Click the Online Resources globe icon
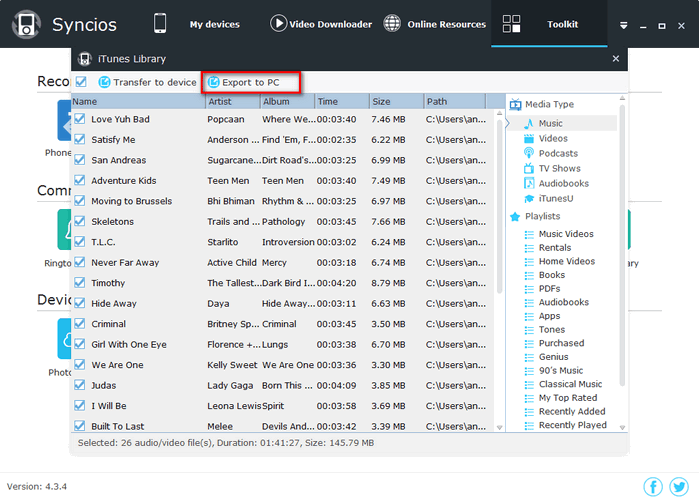This screenshot has width=699, height=502. tap(392, 24)
